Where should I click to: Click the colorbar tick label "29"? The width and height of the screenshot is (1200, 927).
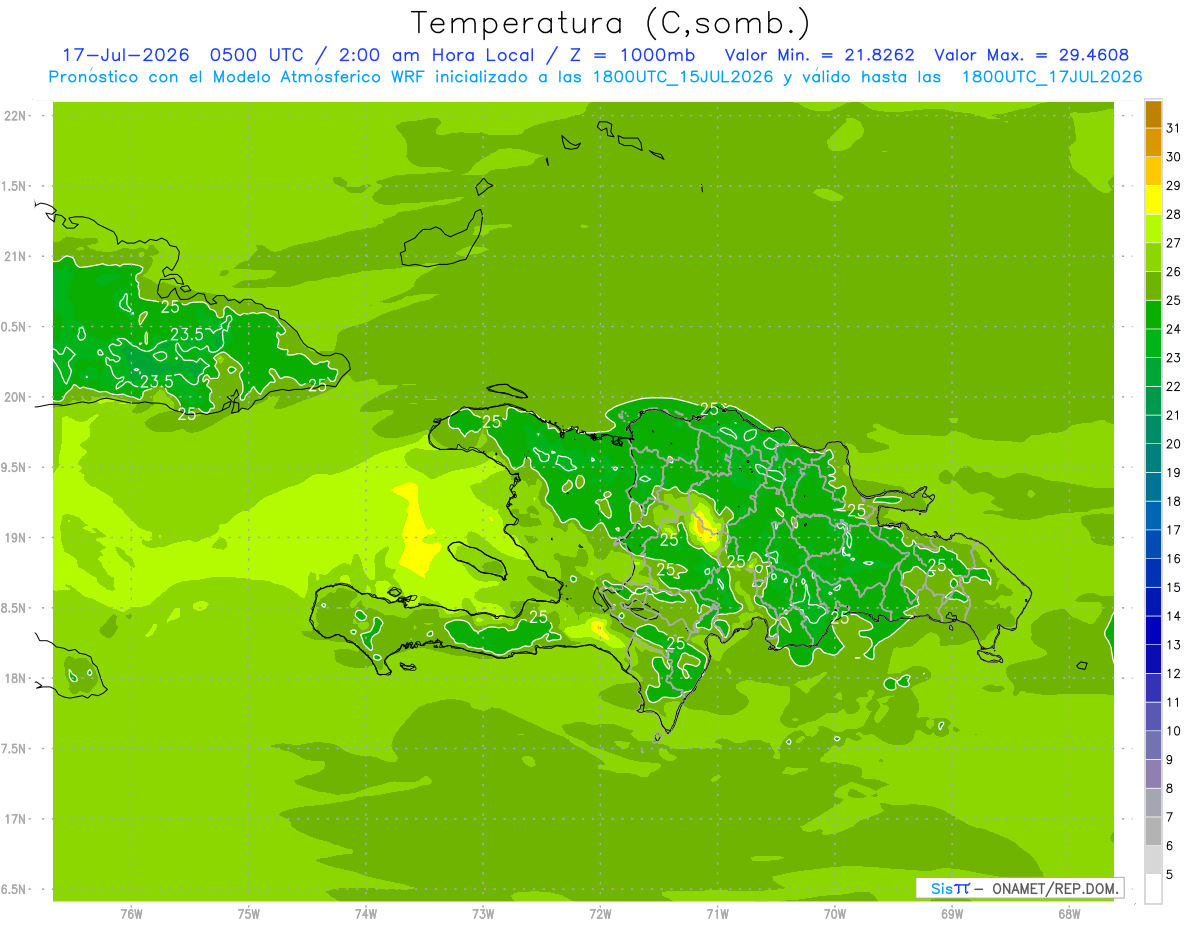[x=1173, y=185]
